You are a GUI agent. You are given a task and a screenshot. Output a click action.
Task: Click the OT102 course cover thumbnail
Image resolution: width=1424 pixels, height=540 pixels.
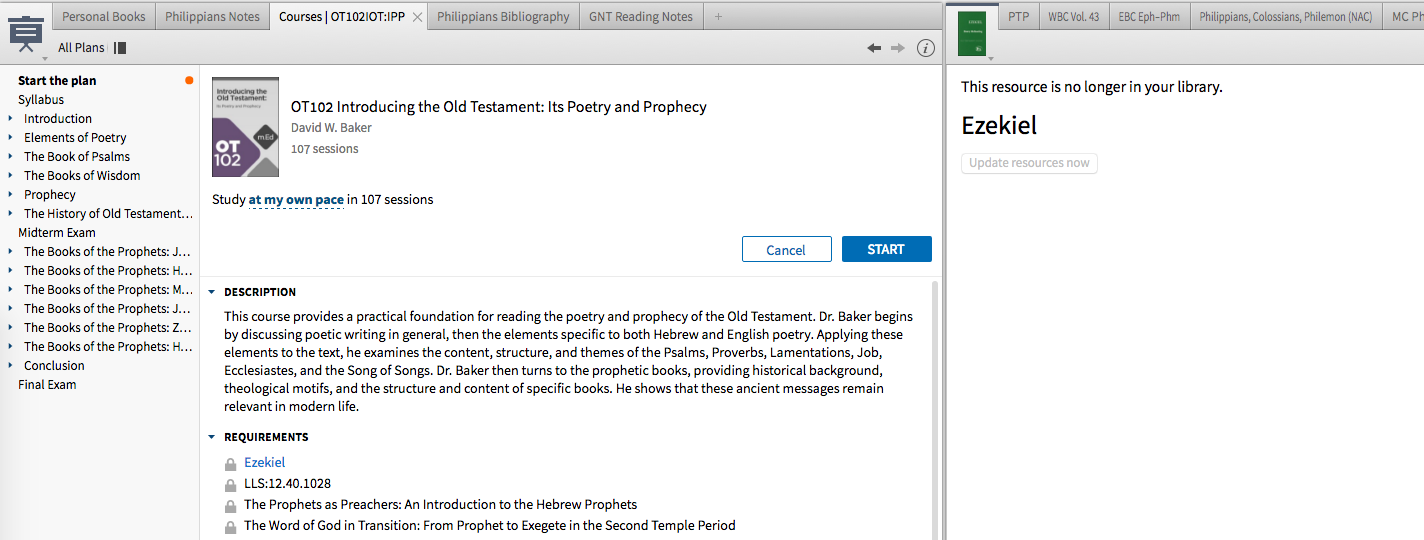(x=245, y=128)
